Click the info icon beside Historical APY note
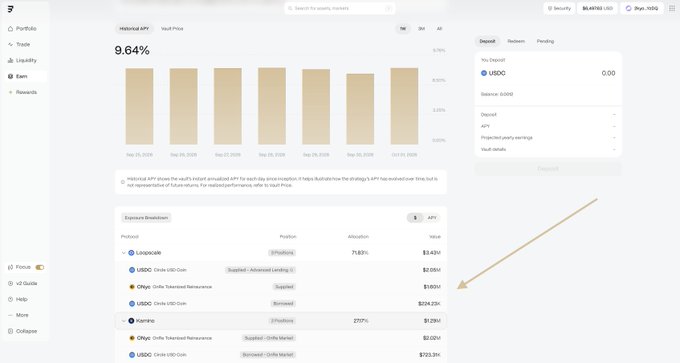Viewport: 680px width, 363px height. (x=123, y=182)
